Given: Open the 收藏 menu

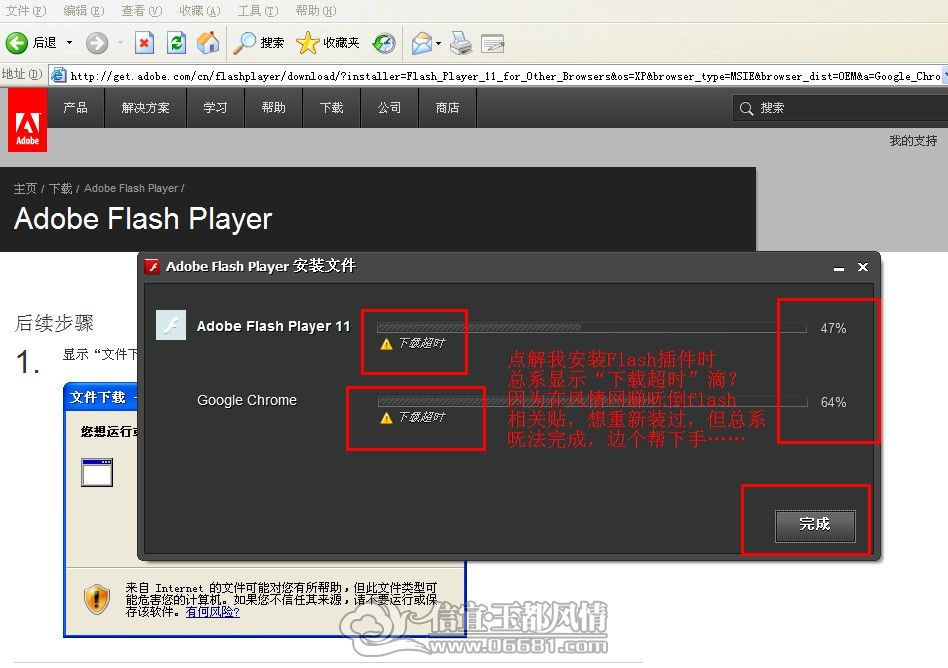Looking at the screenshot, I should click(x=200, y=11).
